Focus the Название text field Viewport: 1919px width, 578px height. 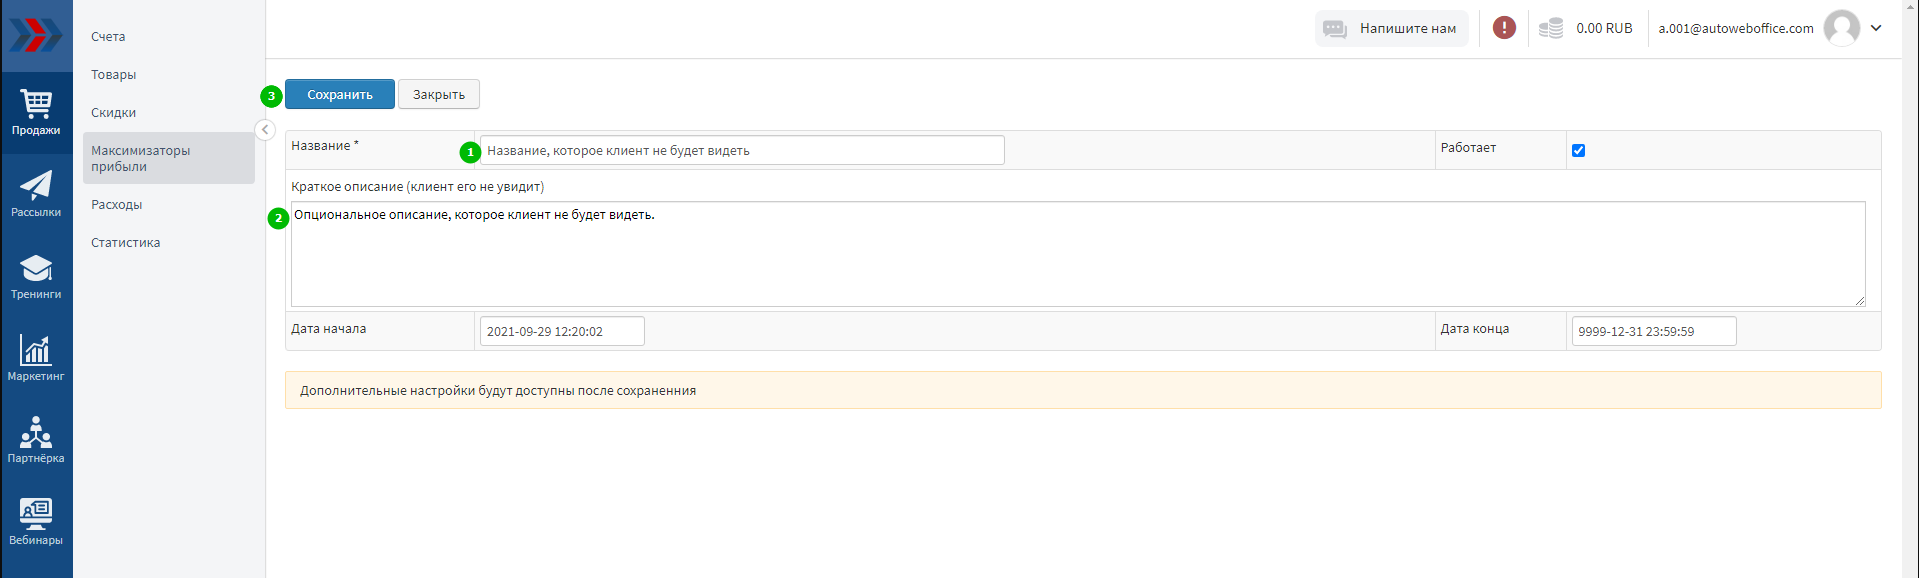742,151
